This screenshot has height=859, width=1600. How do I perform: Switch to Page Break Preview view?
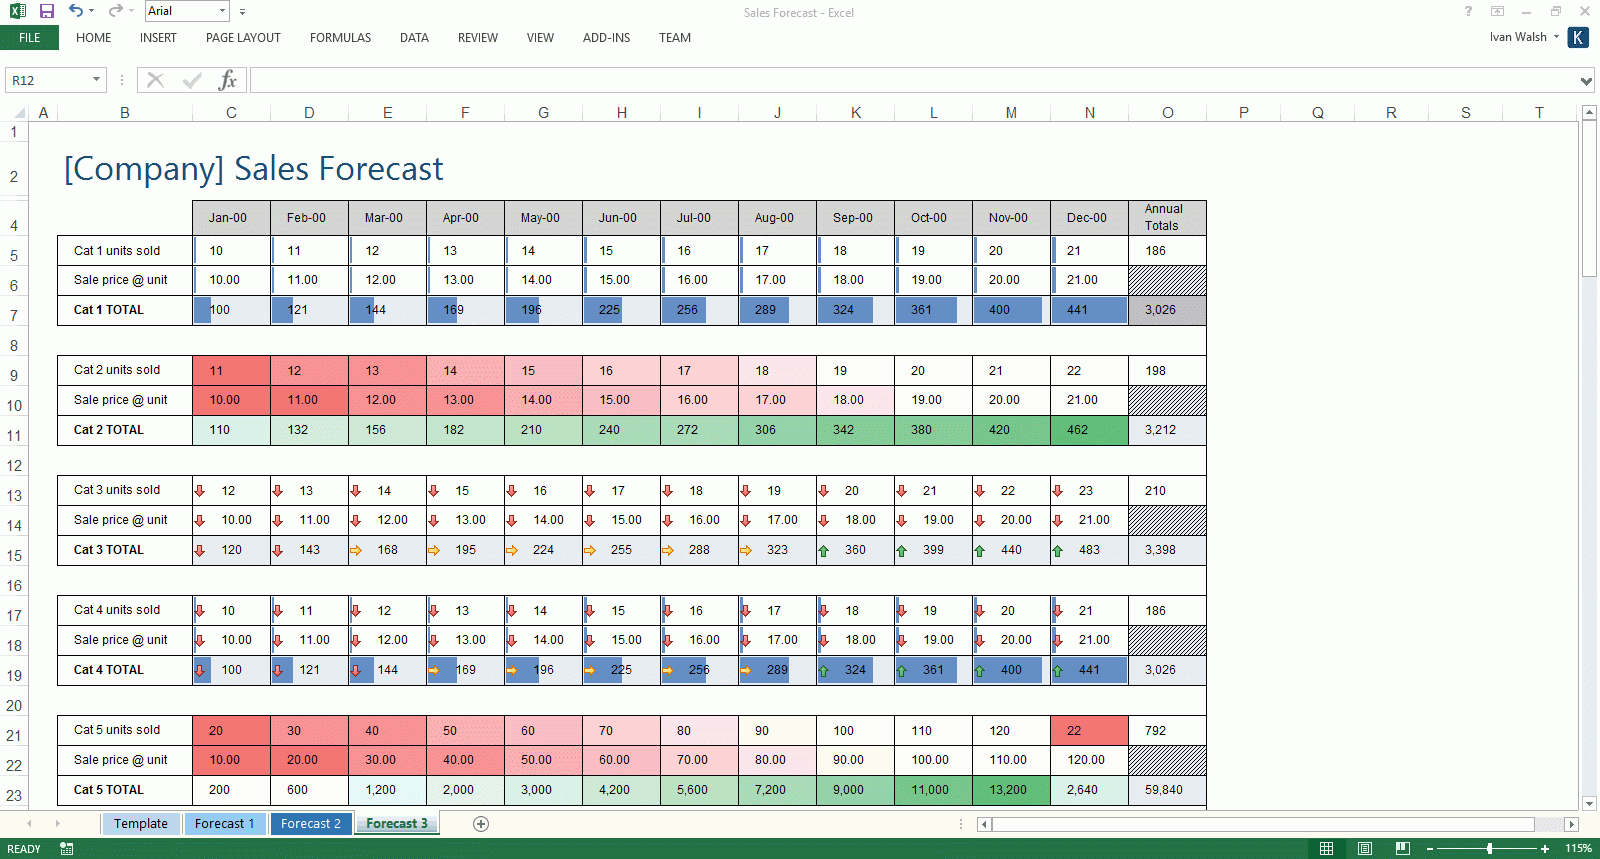click(1403, 849)
